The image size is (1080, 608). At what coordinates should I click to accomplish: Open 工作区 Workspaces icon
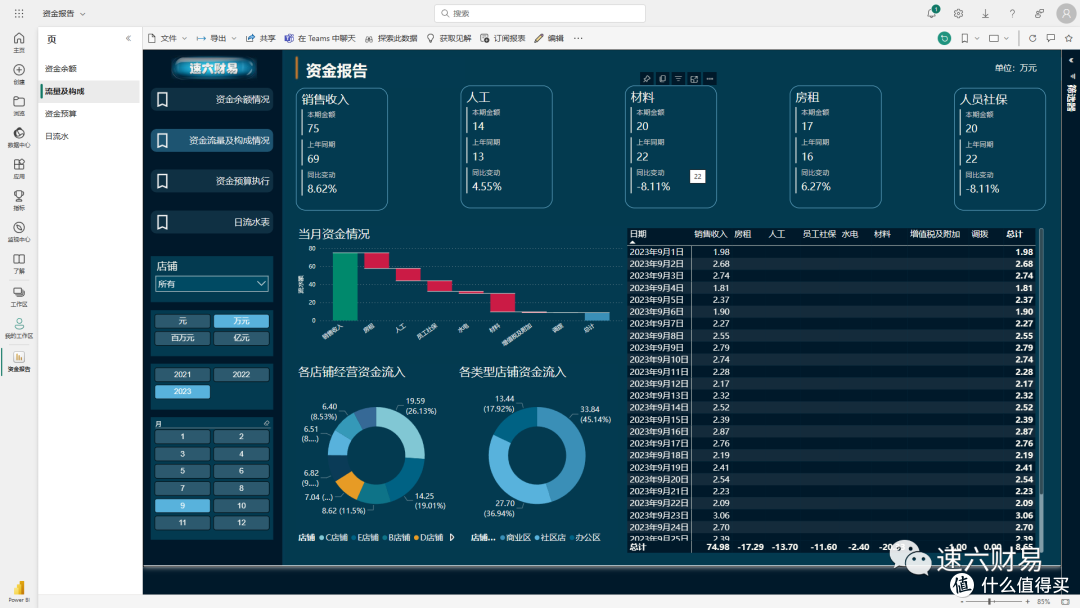[19, 297]
